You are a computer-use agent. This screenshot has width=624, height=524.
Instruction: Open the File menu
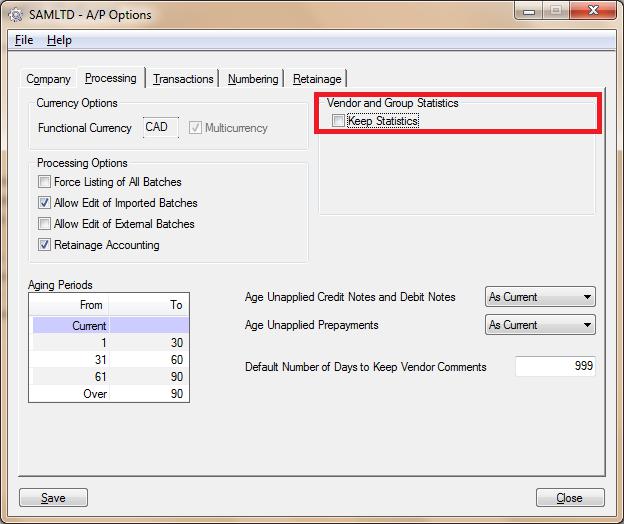pos(24,40)
